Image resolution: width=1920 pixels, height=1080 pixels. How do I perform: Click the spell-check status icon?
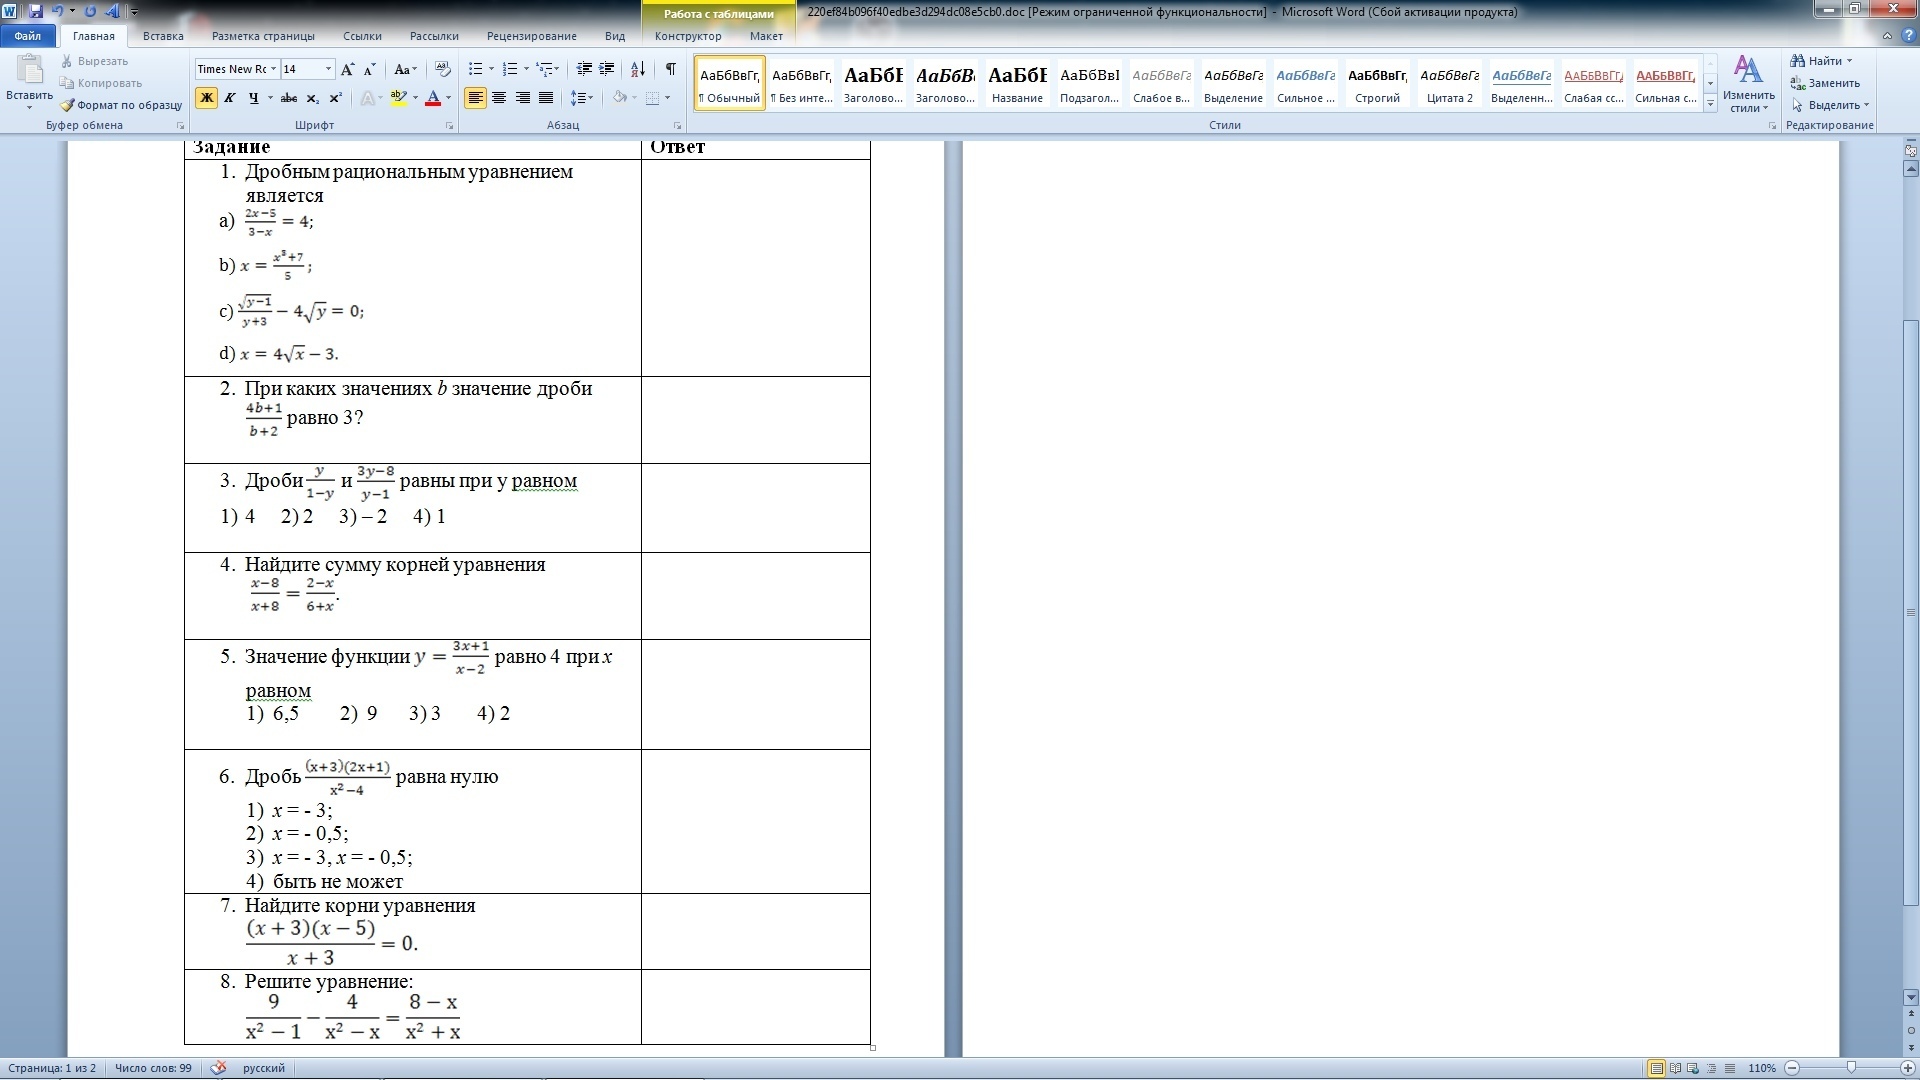click(x=219, y=1068)
